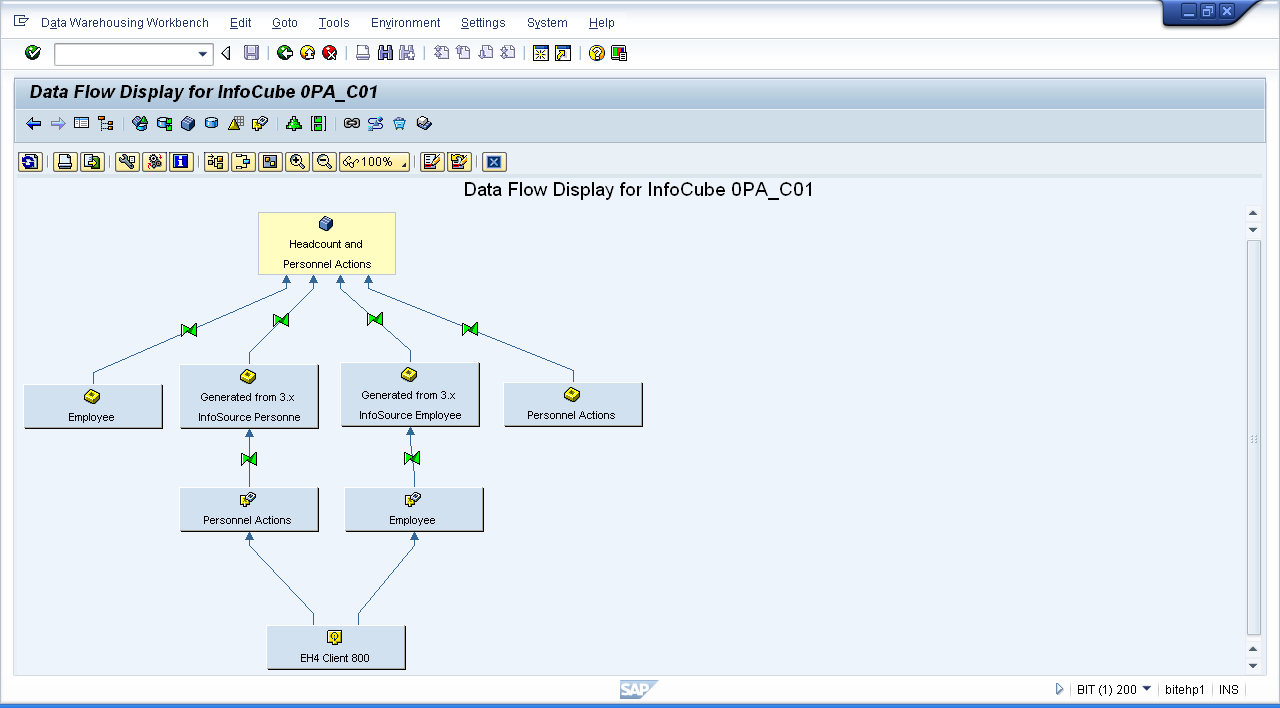Image resolution: width=1280 pixels, height=708 pixels.
Task: Close the graphic with the X icon
Action: point(493,162)
